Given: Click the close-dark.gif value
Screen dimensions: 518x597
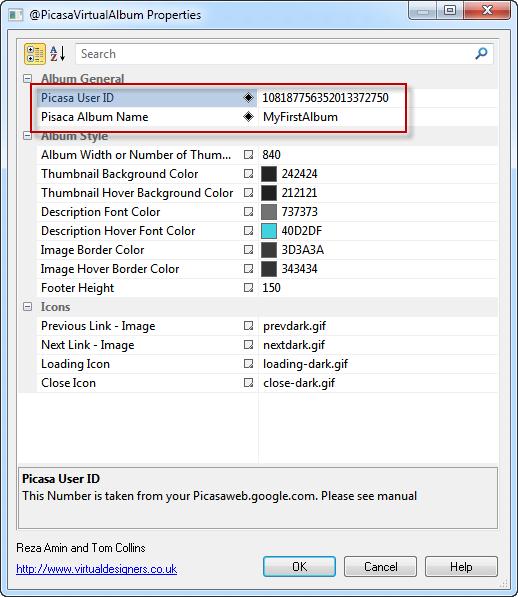Looking at the screenshot, I should [x=299, y=383].
